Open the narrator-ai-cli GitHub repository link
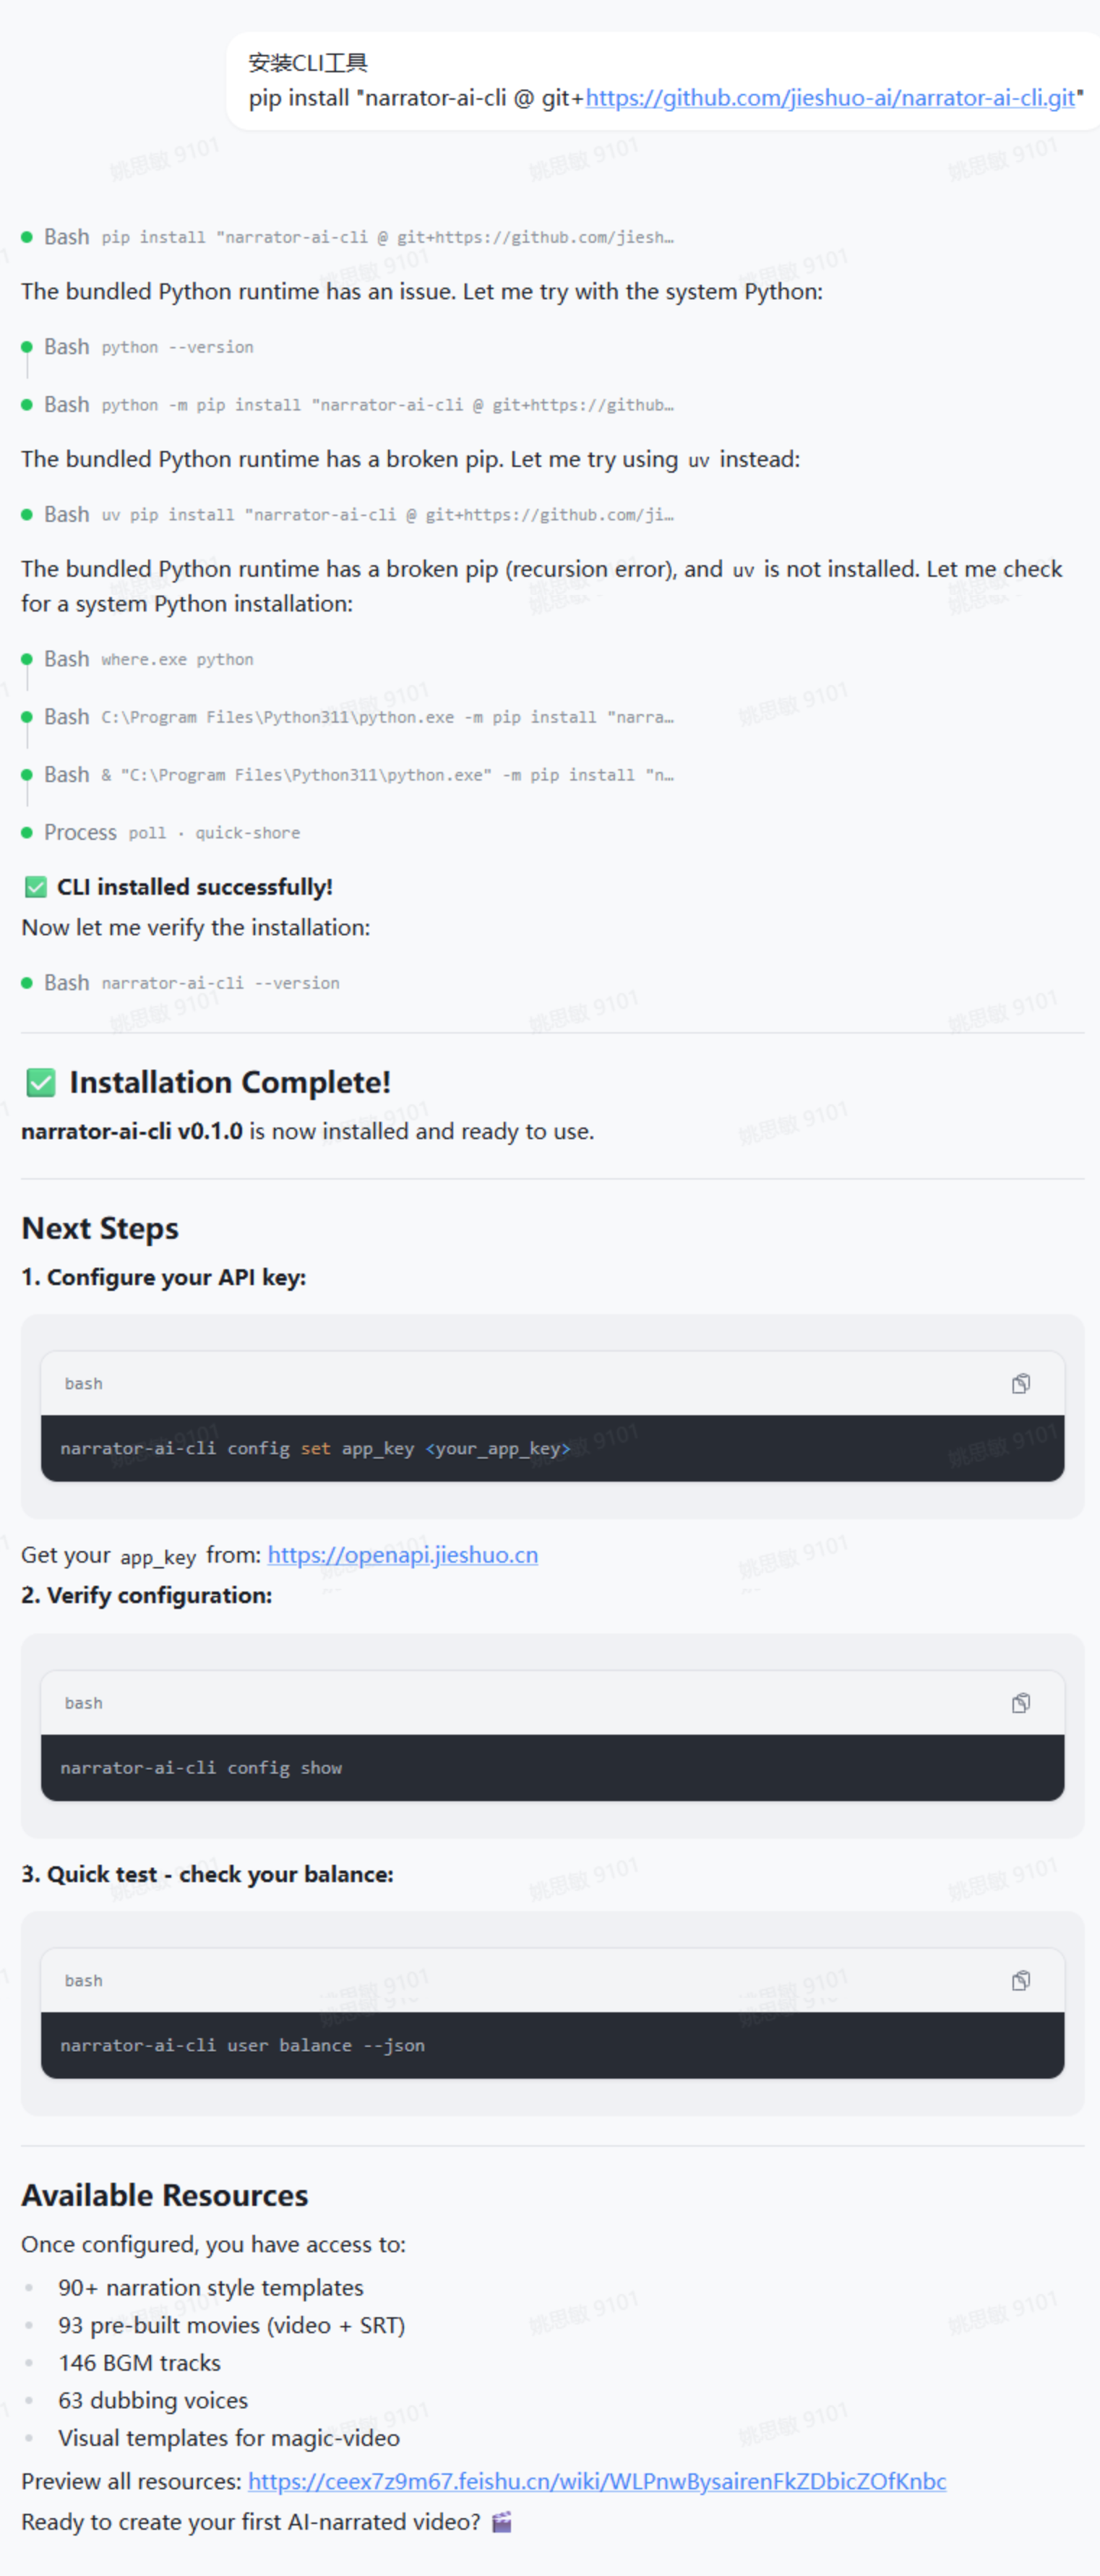1100x2576 pixels. click(829, 98)
